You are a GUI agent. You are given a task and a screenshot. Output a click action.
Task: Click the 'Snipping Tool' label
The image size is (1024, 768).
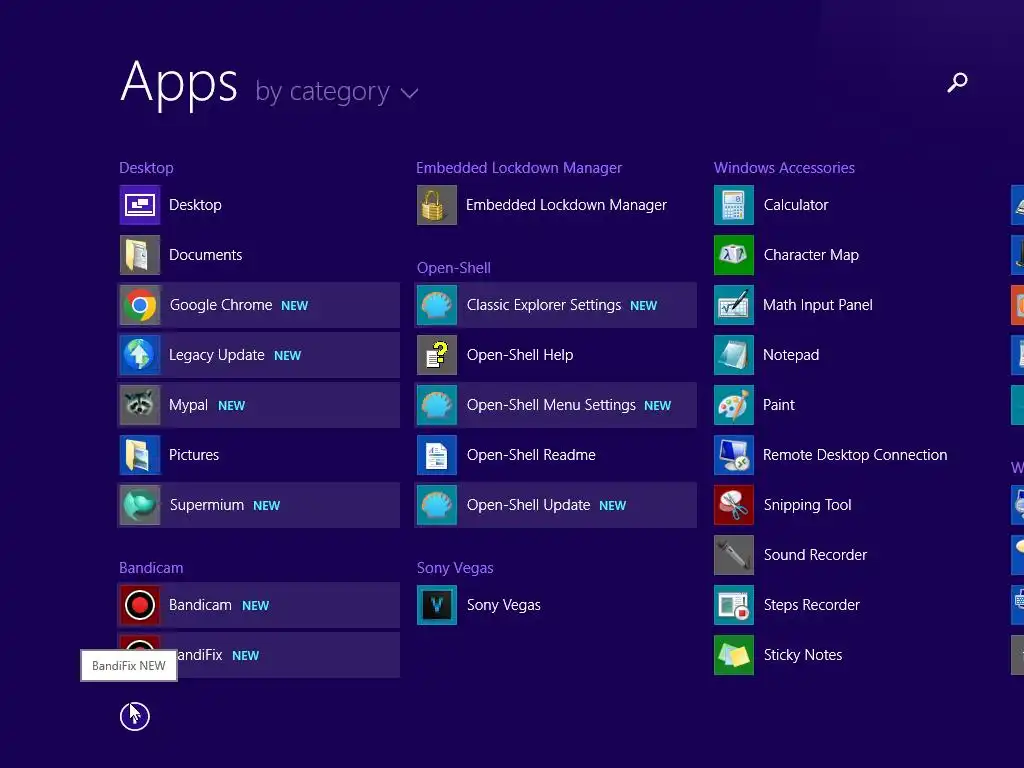(x=807, y=505)
